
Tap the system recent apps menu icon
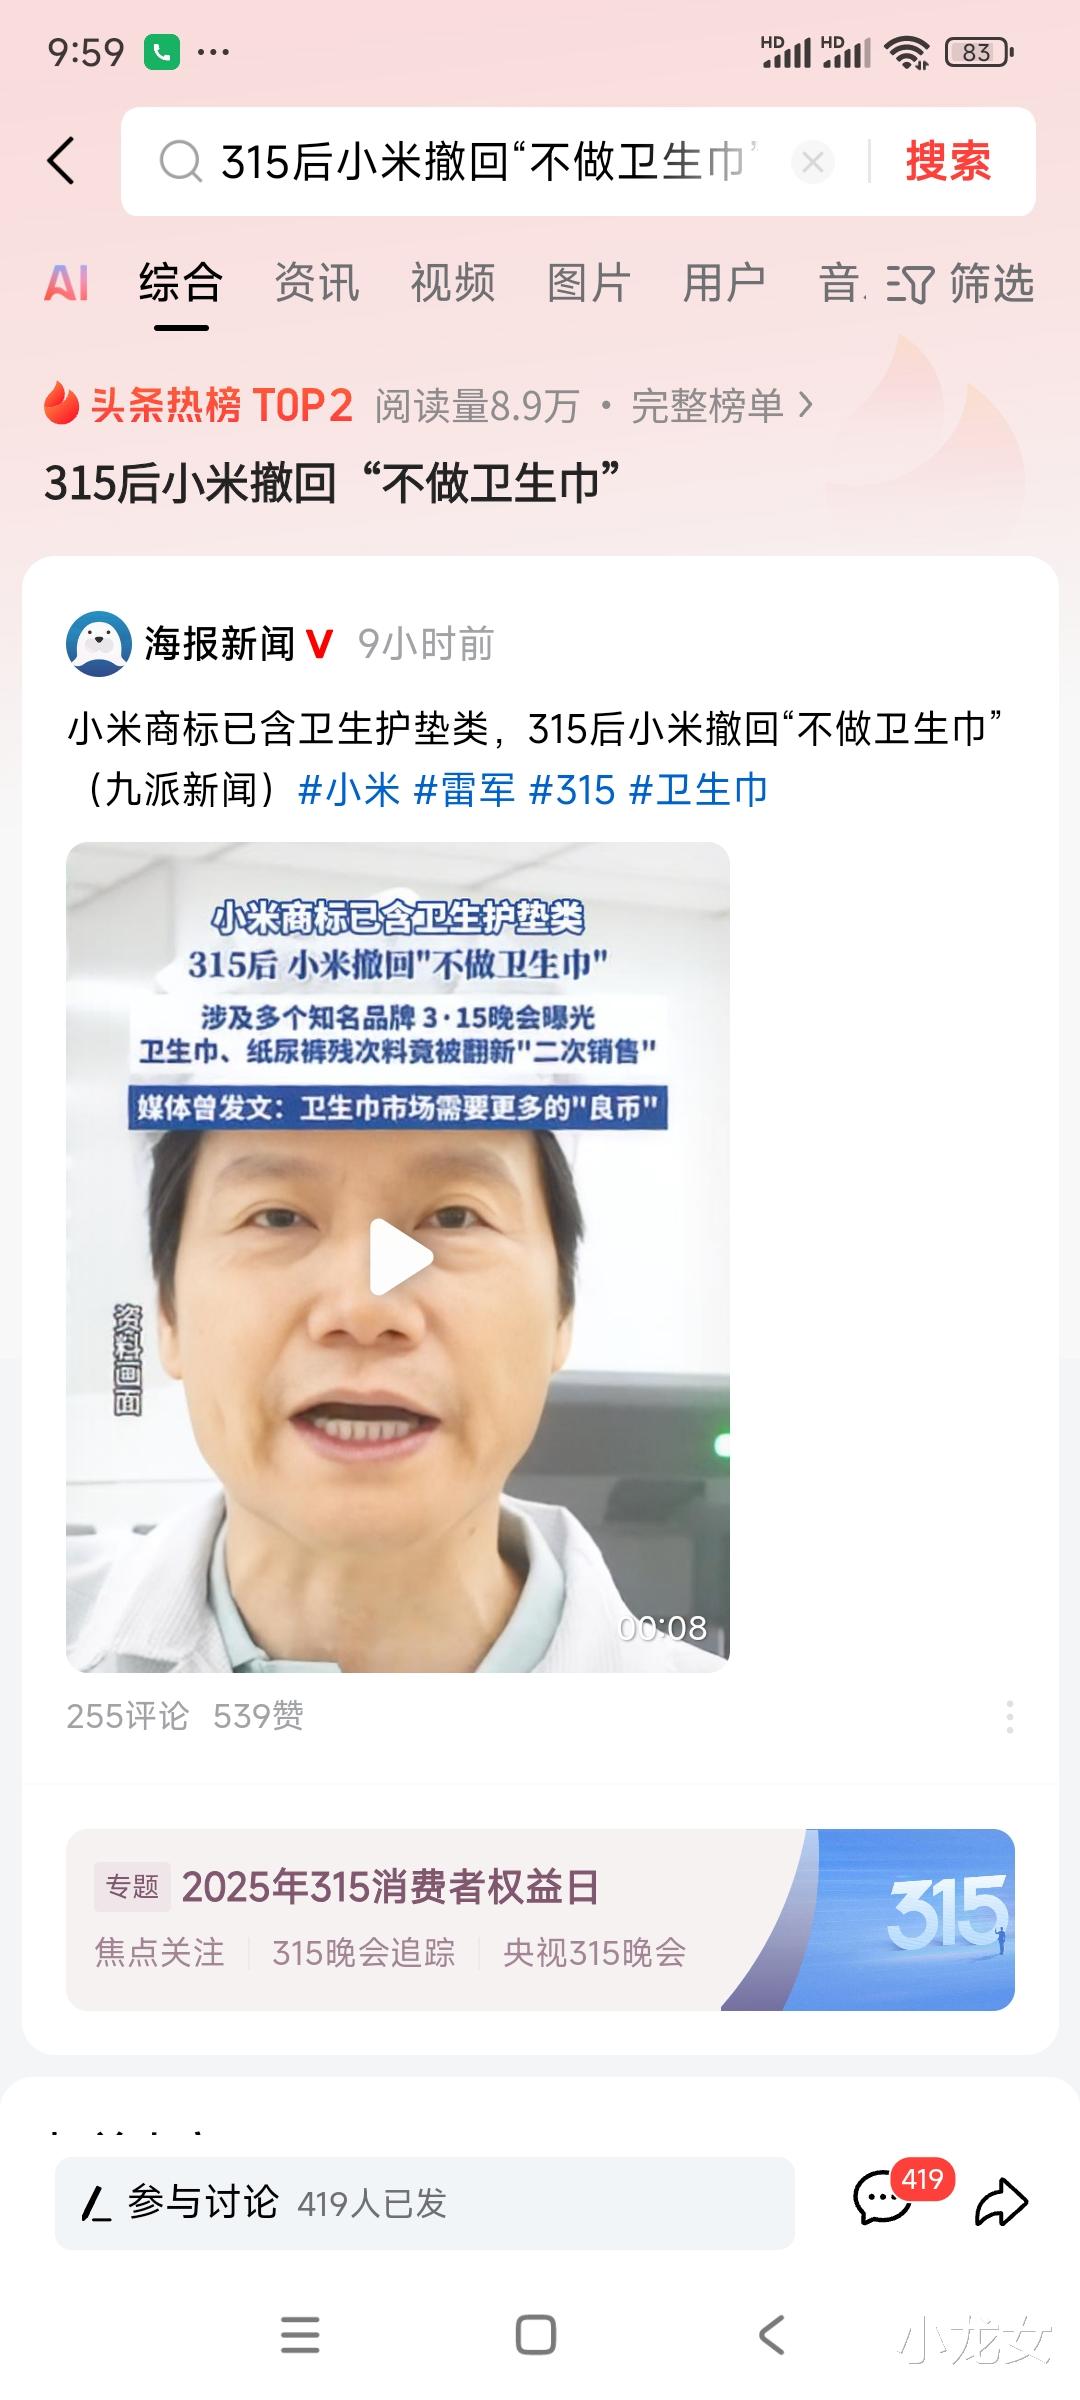[300, 2335]
